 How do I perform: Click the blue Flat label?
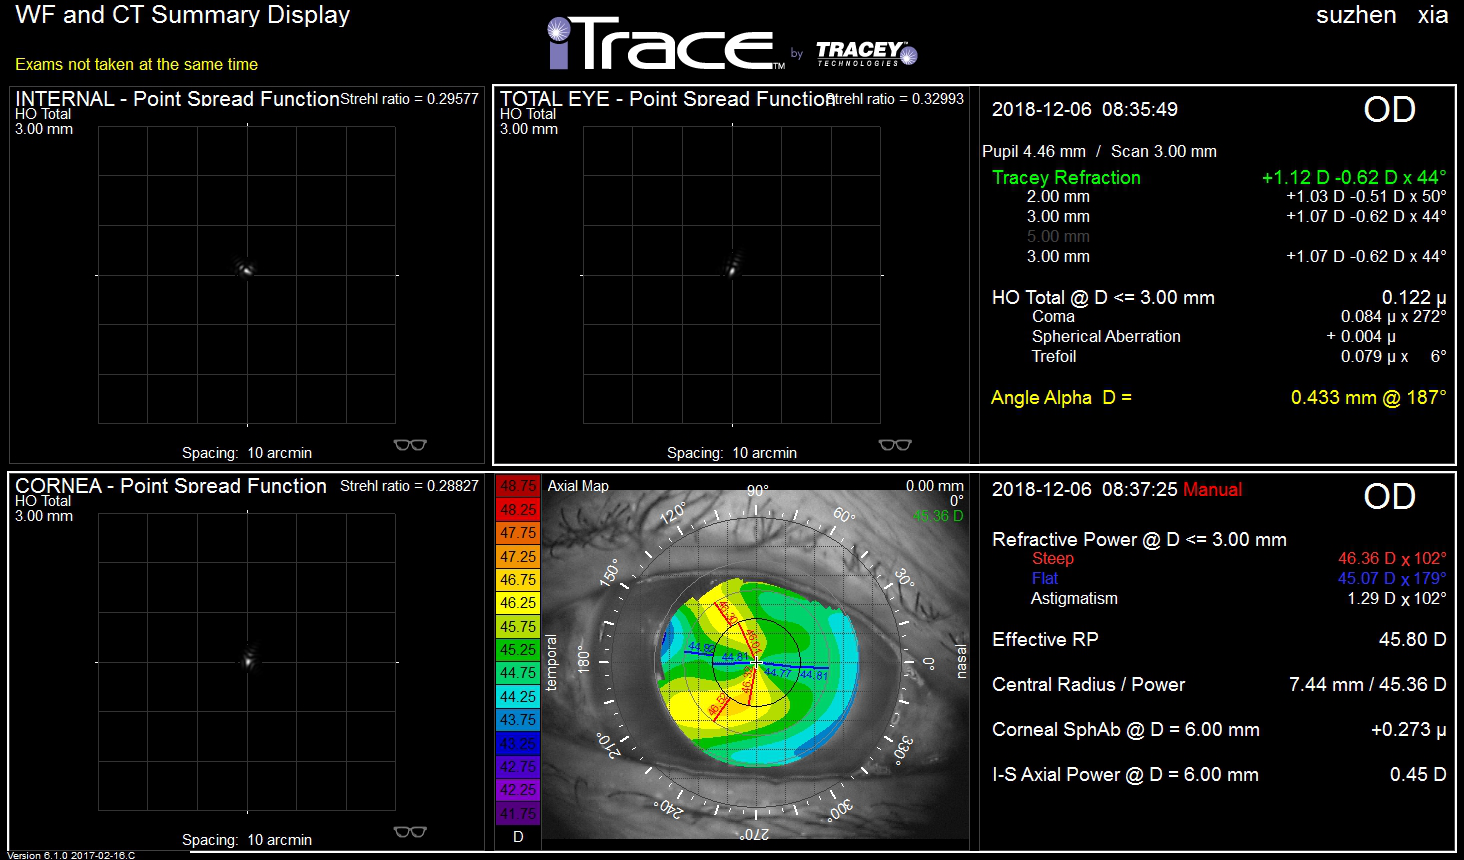pos(1044,578)
